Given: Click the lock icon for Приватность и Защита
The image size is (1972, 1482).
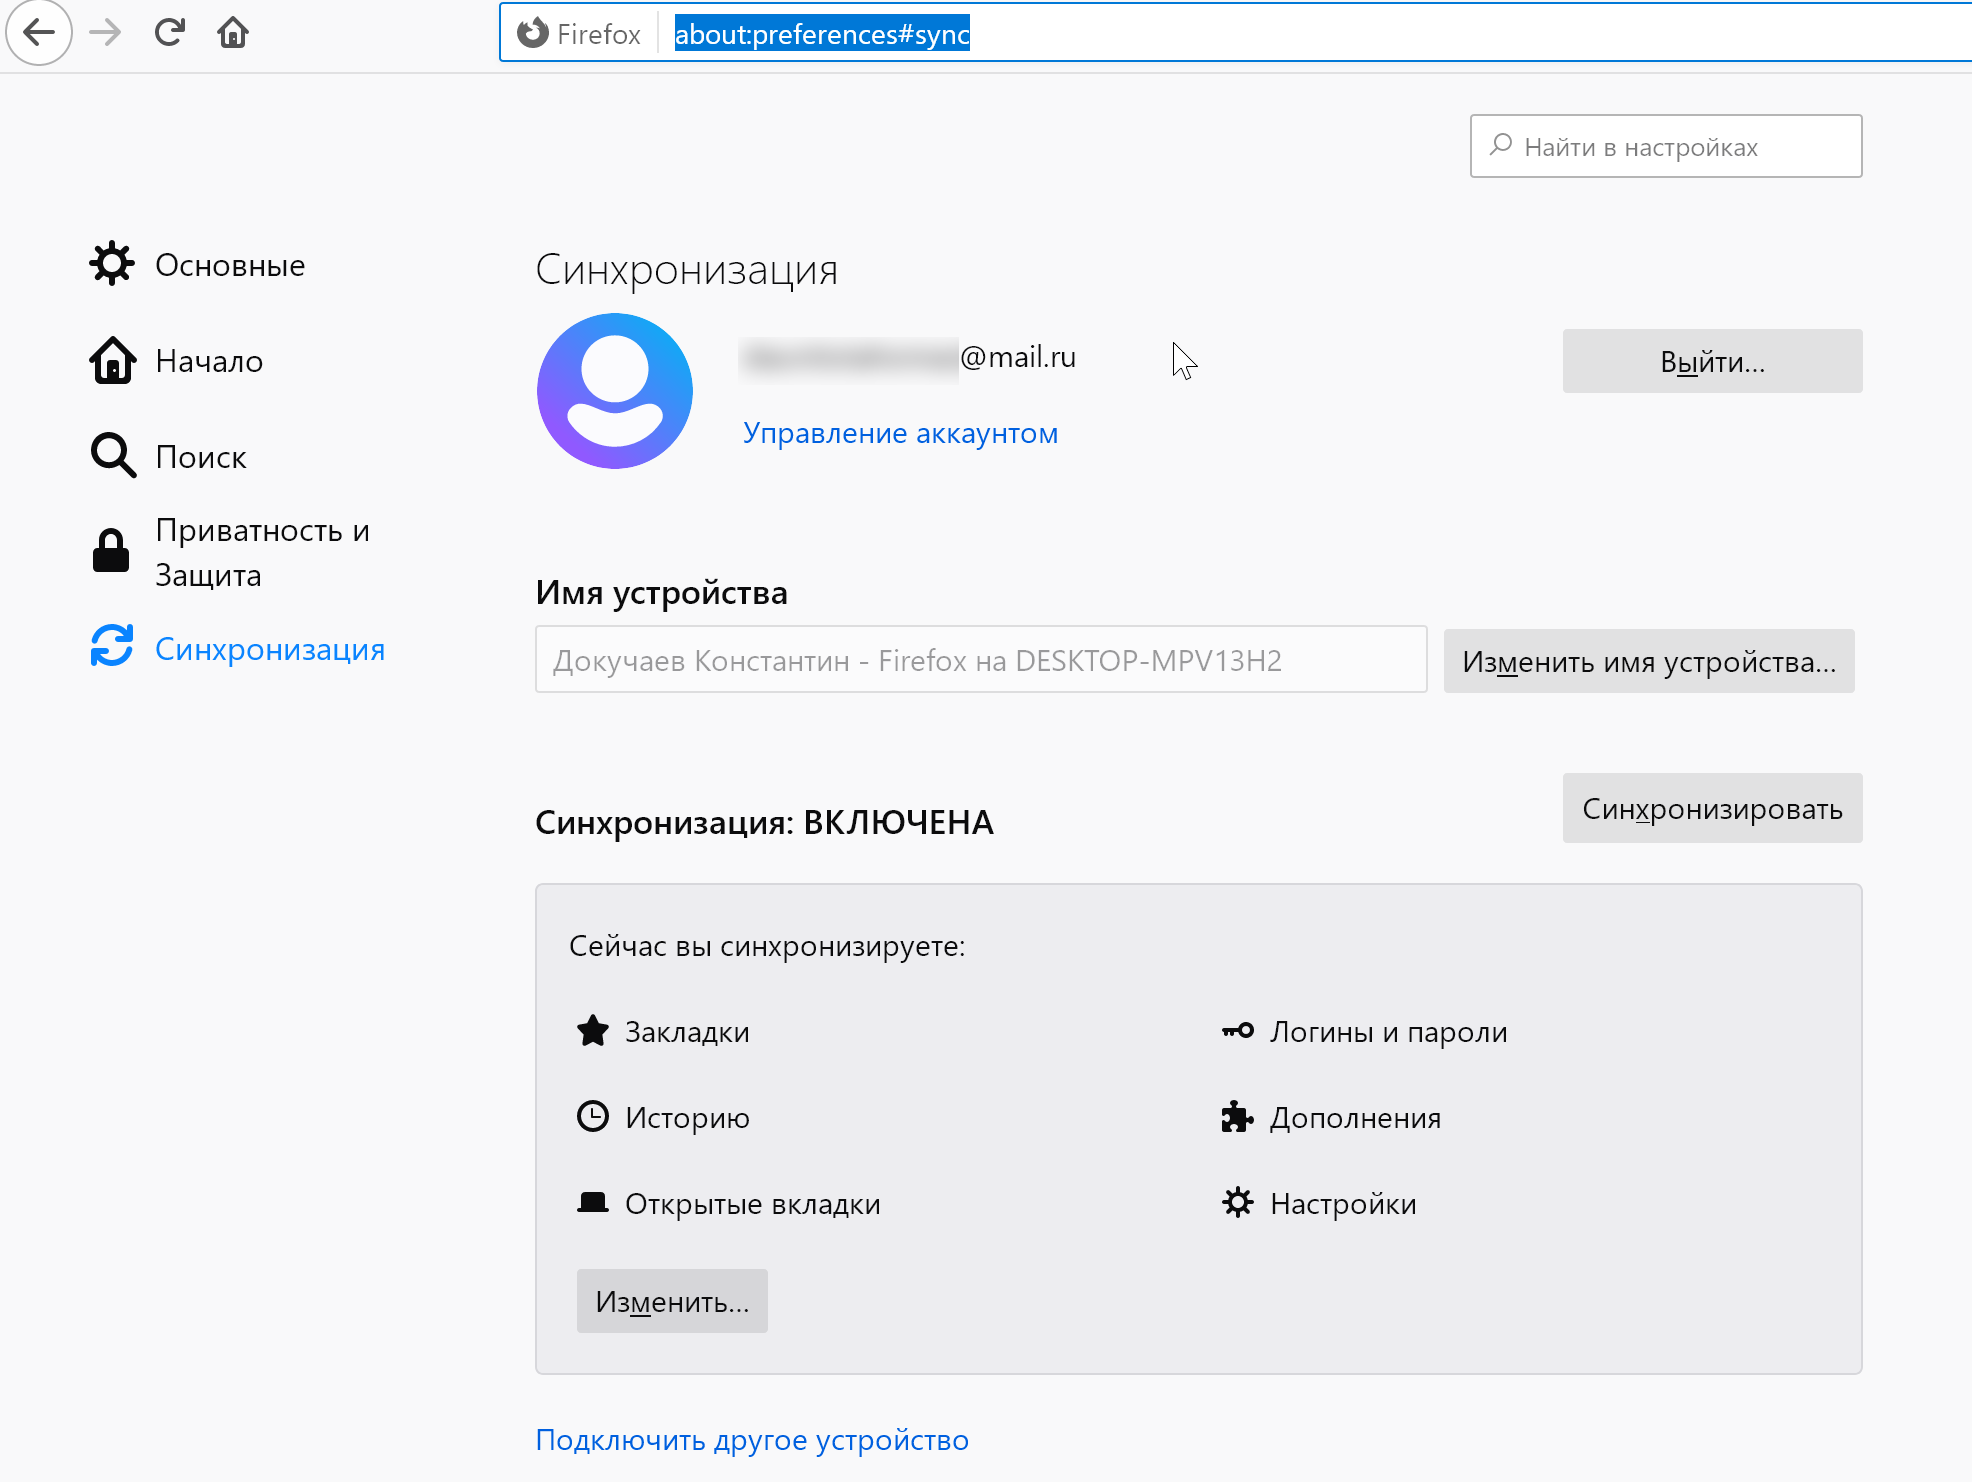Looking at the screenshot, I should tap(111, 551).
